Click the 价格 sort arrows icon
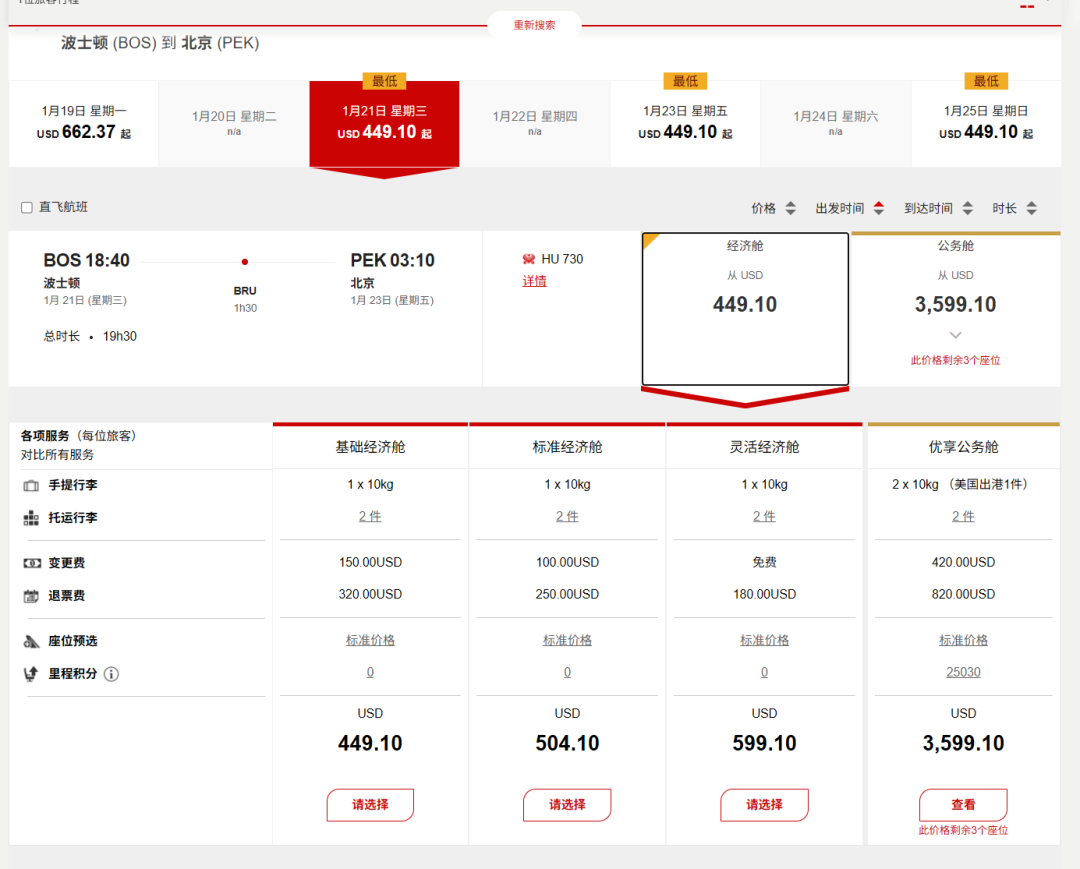This screenshot has width=1080, height=869. coord(790,208)
